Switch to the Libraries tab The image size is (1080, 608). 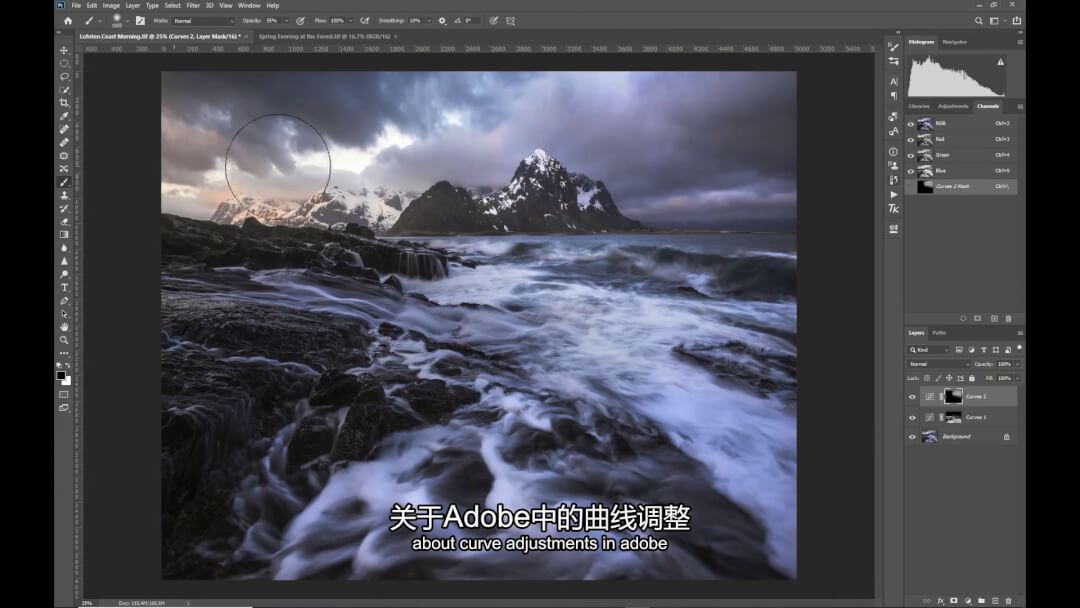tap(919, 106)
